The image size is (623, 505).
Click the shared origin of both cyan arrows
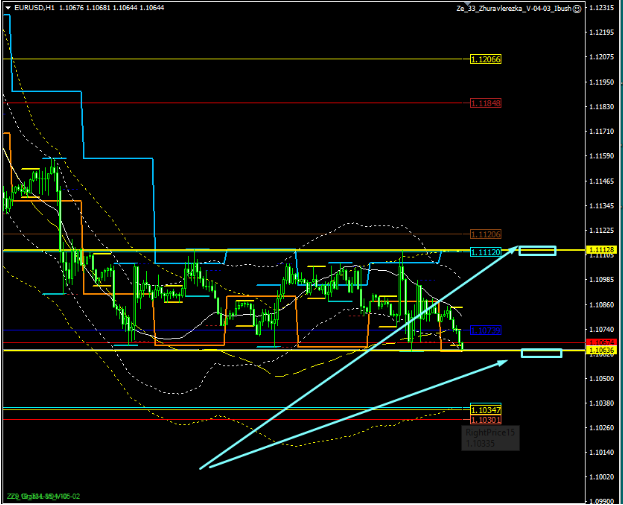pos(201,467)
